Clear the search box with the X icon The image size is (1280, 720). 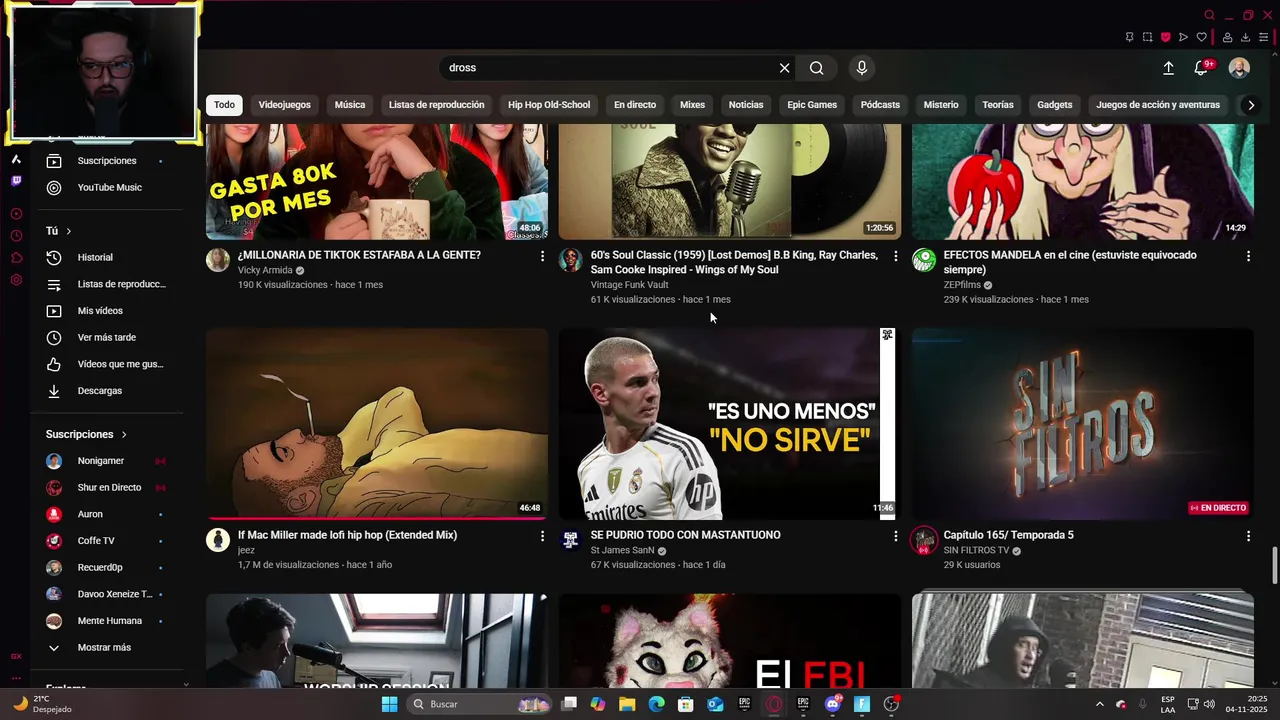click(x=784, y=68)
